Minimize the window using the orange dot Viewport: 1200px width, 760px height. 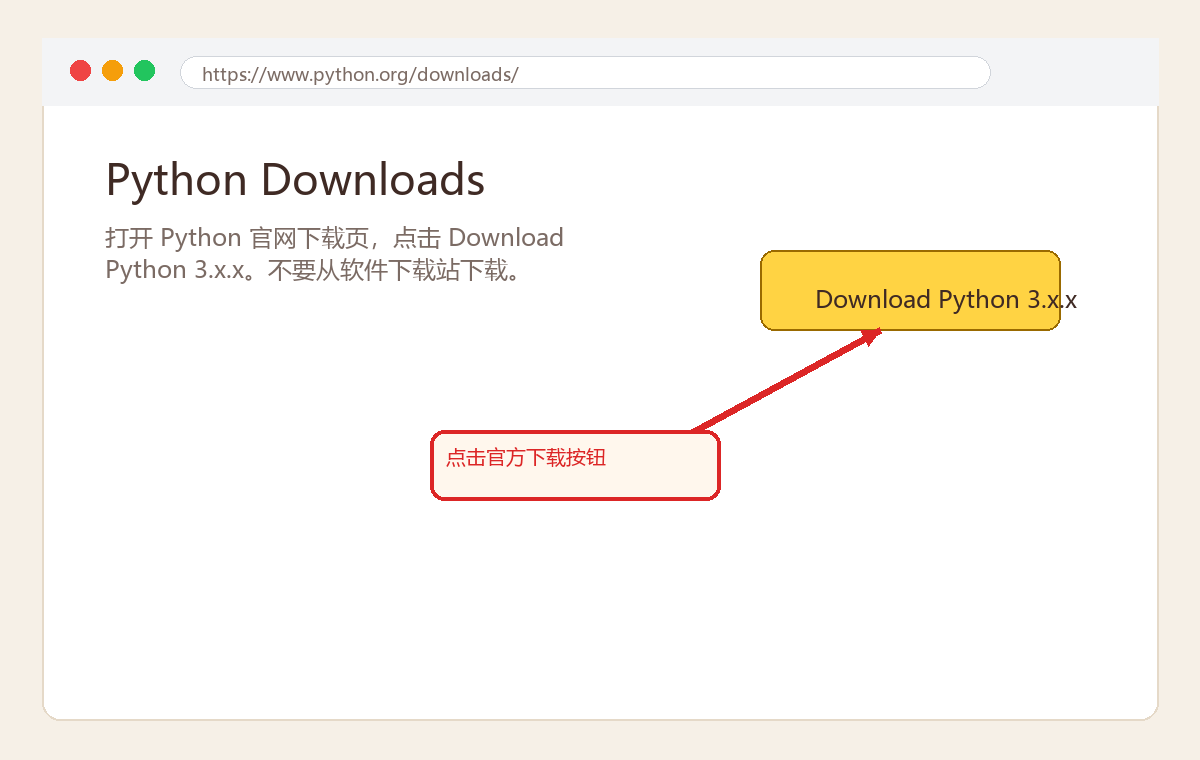click(x=112, y=70)
